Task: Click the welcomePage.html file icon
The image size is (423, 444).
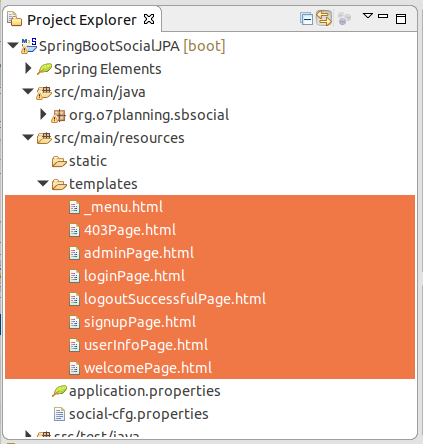Action: coord(74,368)
